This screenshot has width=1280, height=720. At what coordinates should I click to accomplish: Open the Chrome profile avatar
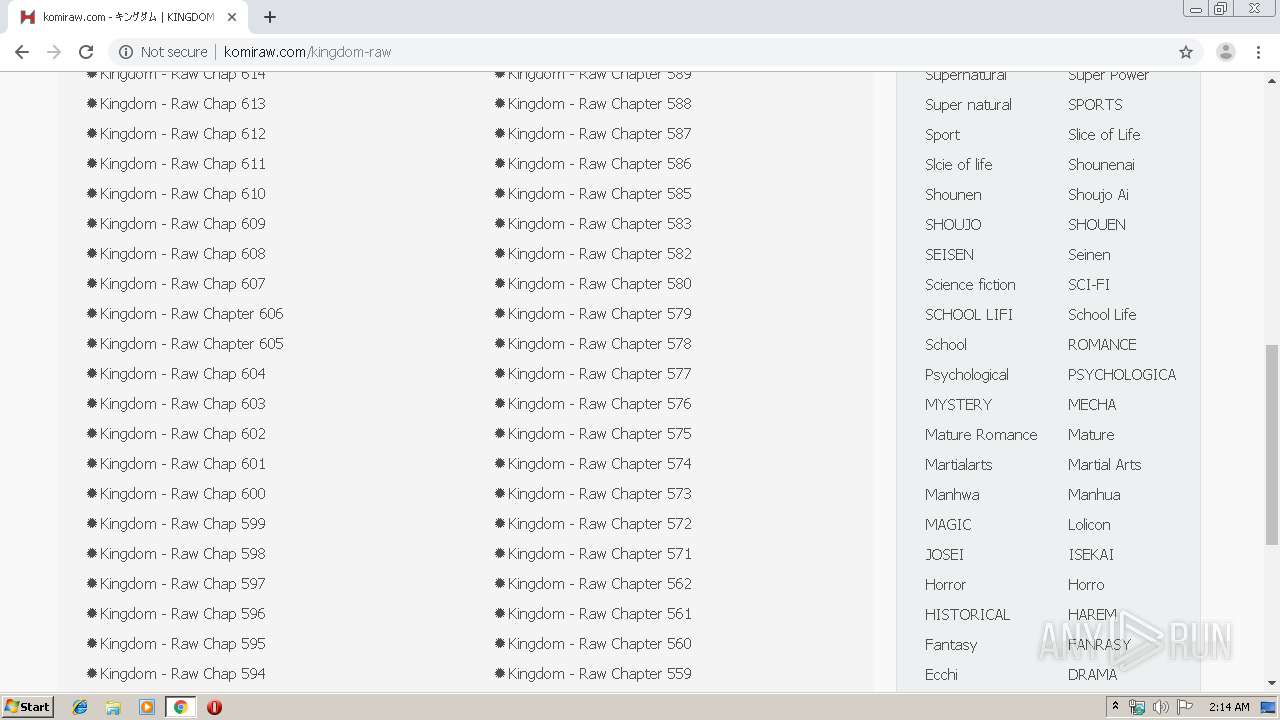1225,52
